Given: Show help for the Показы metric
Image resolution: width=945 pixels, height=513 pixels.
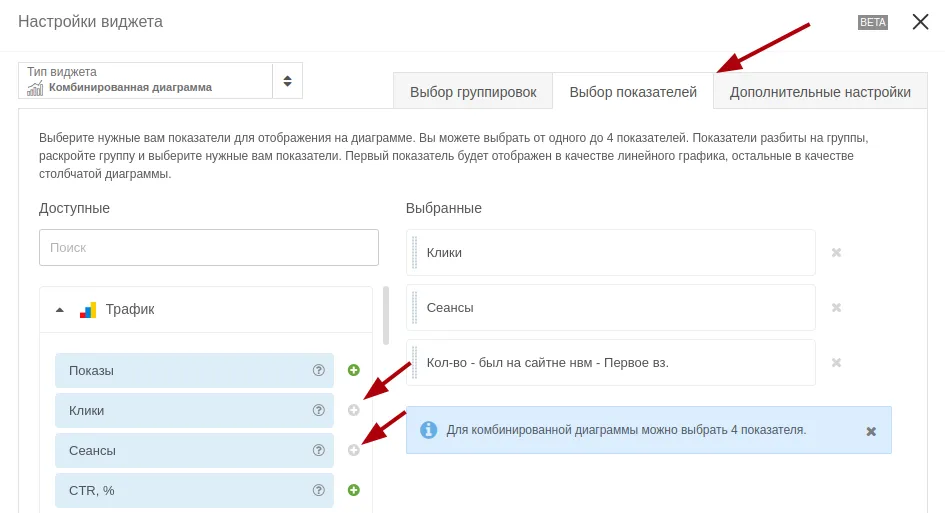Looking at the screenshot, I should pos(319,370).
